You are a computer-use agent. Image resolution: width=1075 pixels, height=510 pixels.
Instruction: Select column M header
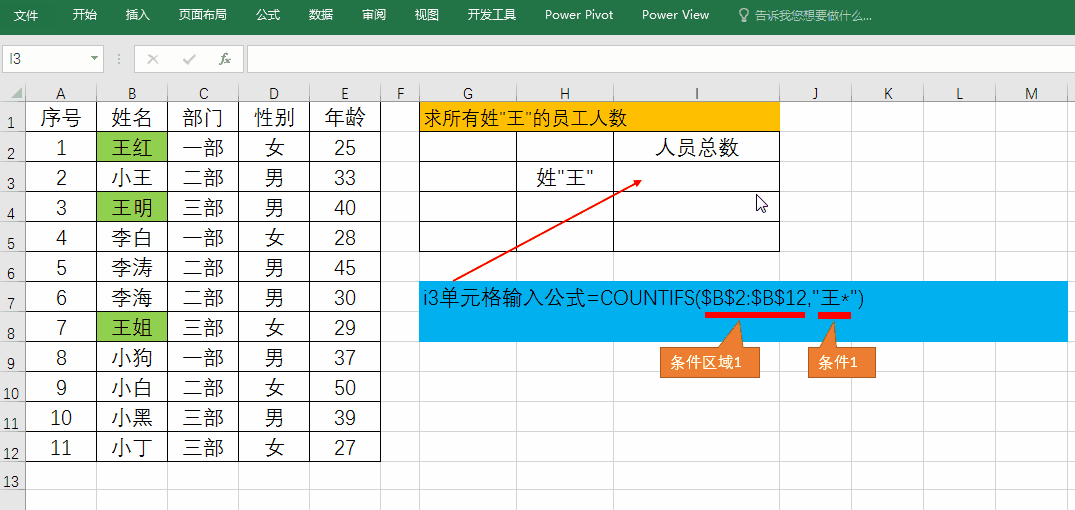coord(1031,93)
